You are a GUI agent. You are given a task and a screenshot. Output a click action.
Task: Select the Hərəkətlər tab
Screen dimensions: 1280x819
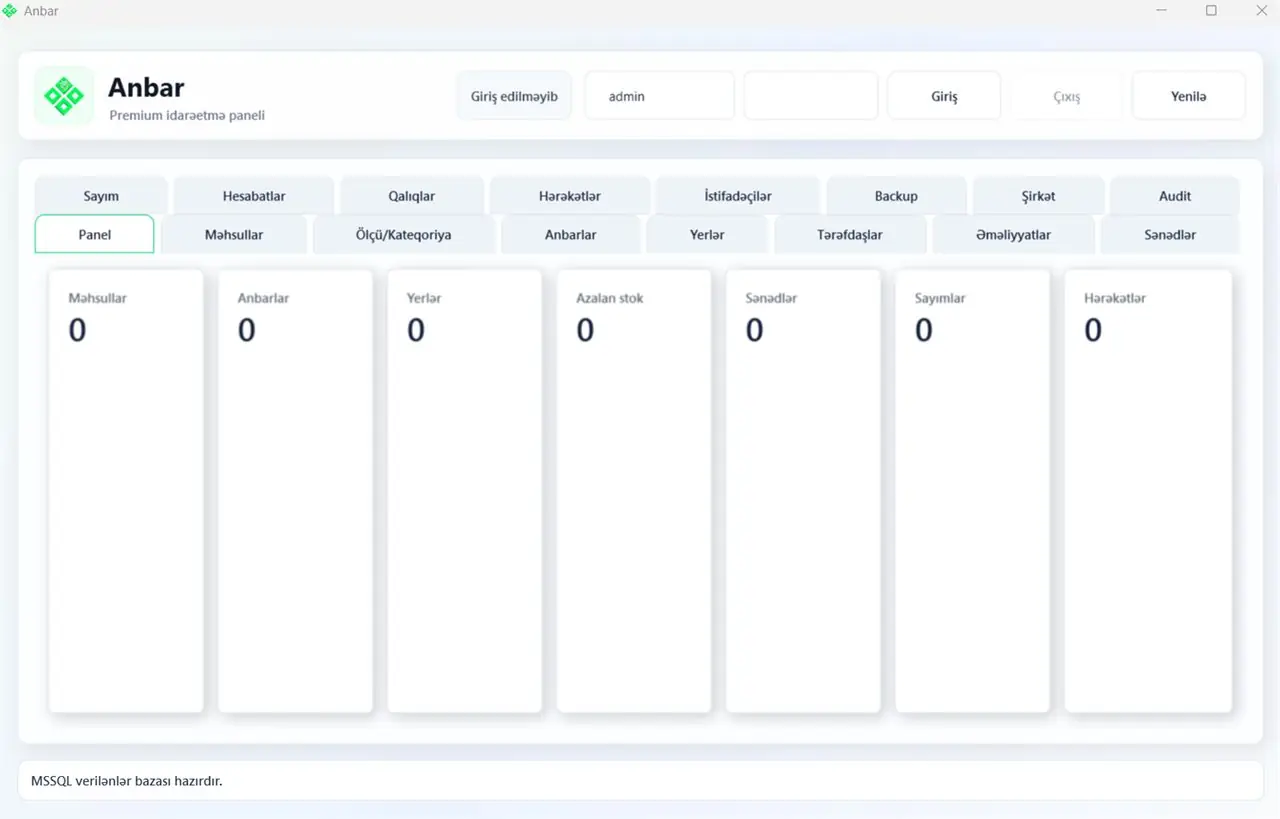pos(570,196)
